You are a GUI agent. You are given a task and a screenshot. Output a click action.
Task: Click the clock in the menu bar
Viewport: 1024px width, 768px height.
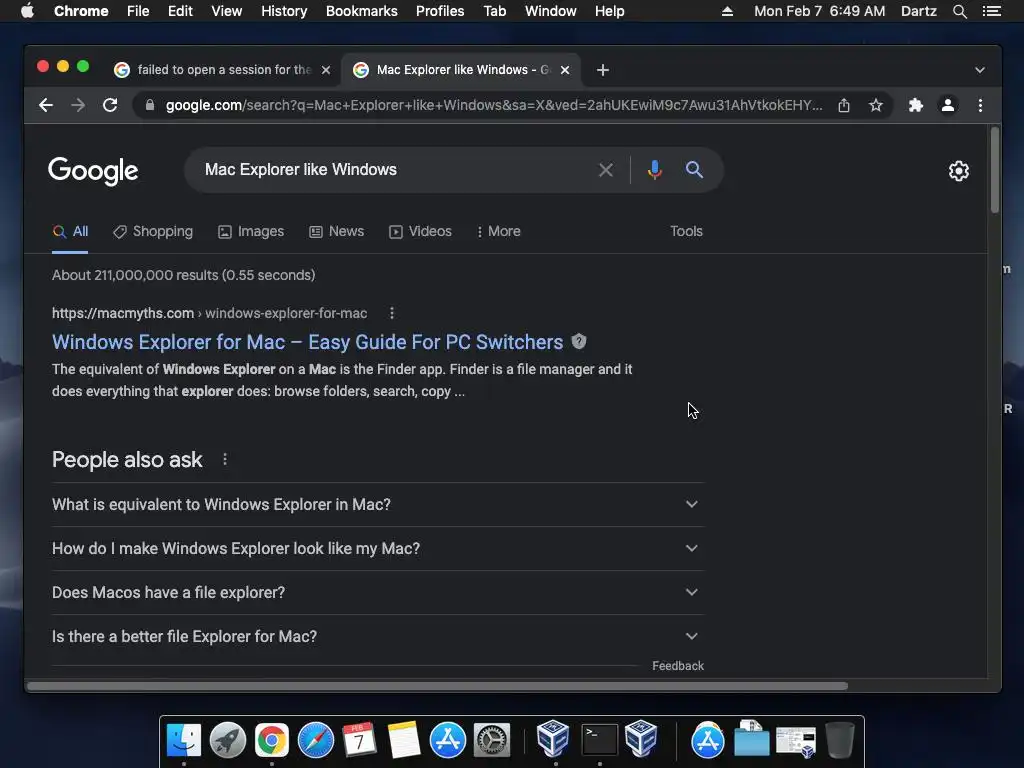[x=820, y=11]
